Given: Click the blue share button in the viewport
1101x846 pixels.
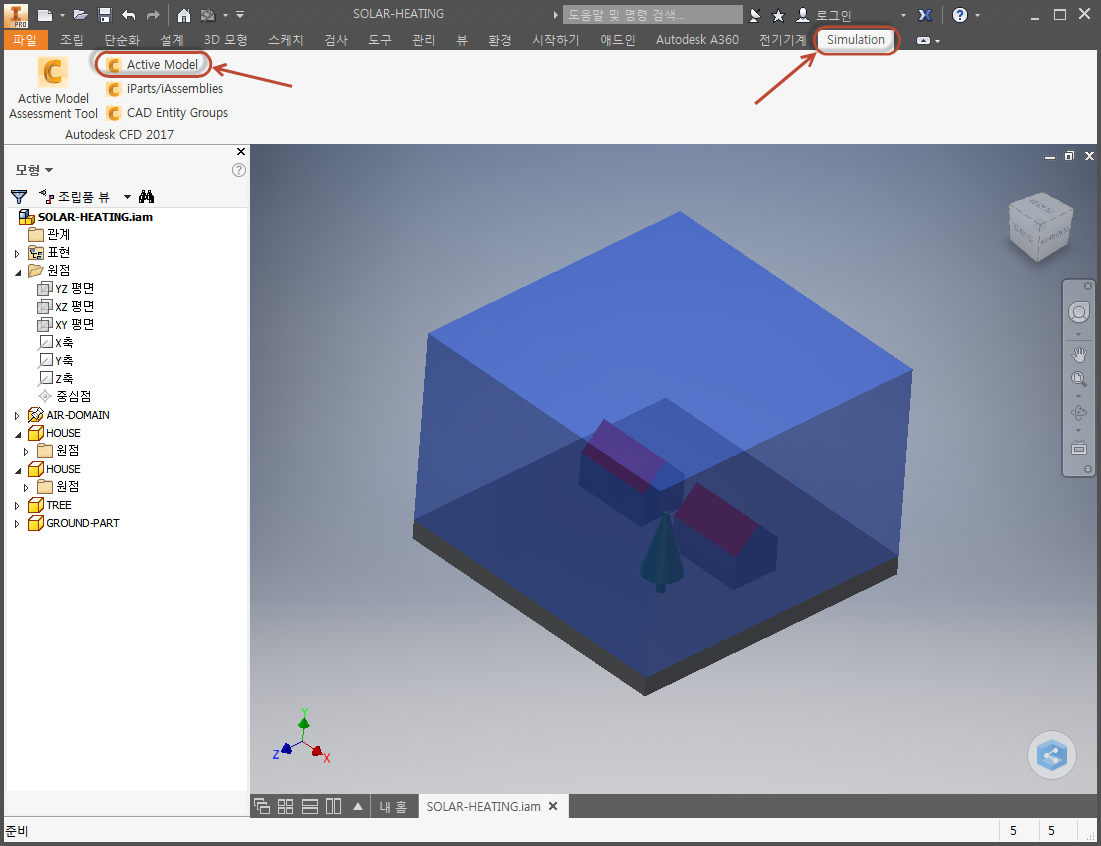Looking at the screenshot, I should coord(1051,755).
